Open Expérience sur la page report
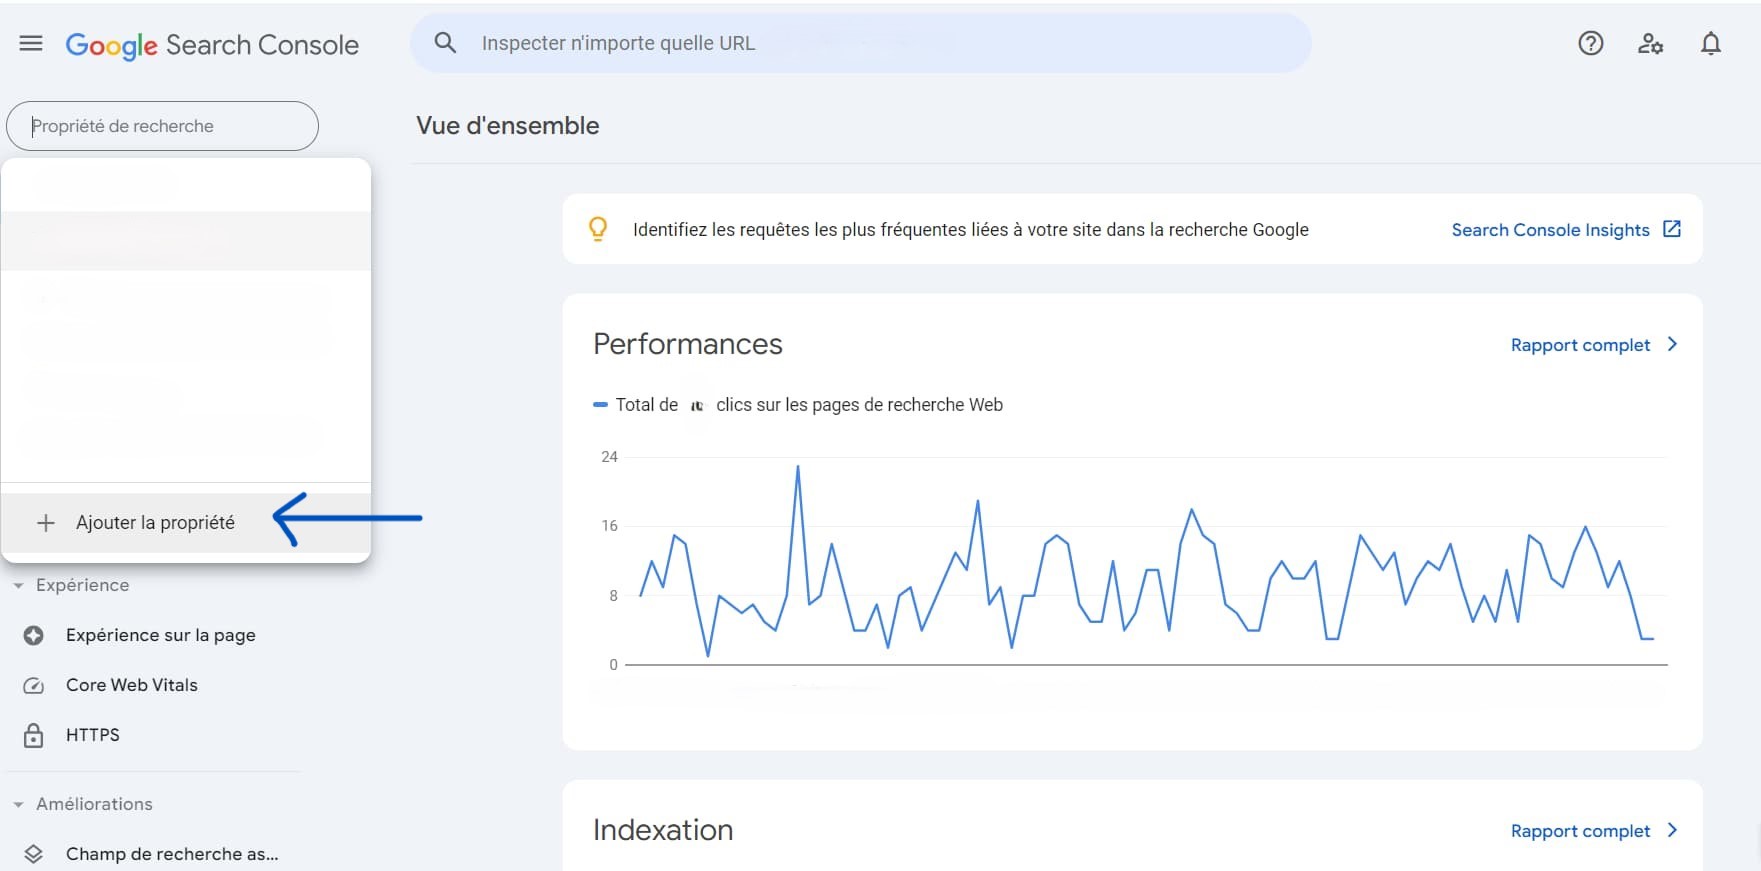The height and width of the screenshot is (871, 1761). 161,635
